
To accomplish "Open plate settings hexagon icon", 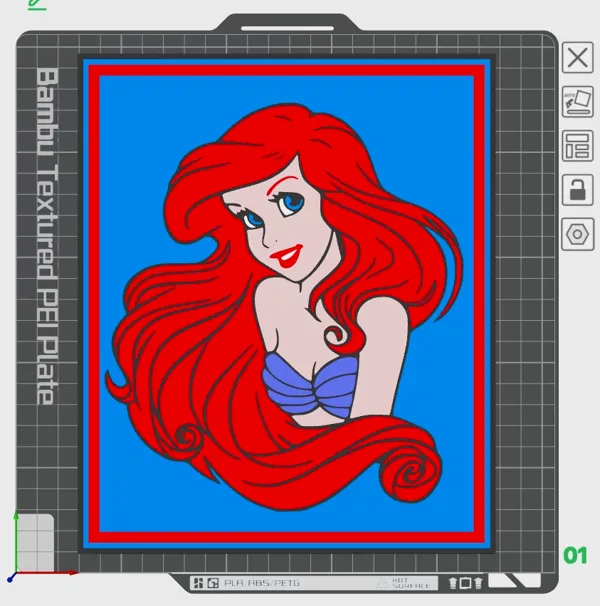I will (577, 234).
